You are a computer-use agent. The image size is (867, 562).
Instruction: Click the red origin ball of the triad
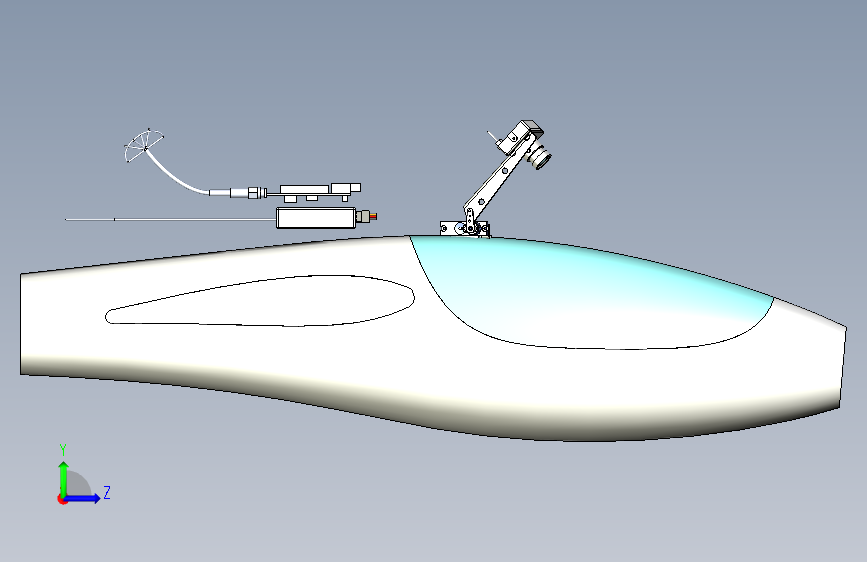click(62, 499)
